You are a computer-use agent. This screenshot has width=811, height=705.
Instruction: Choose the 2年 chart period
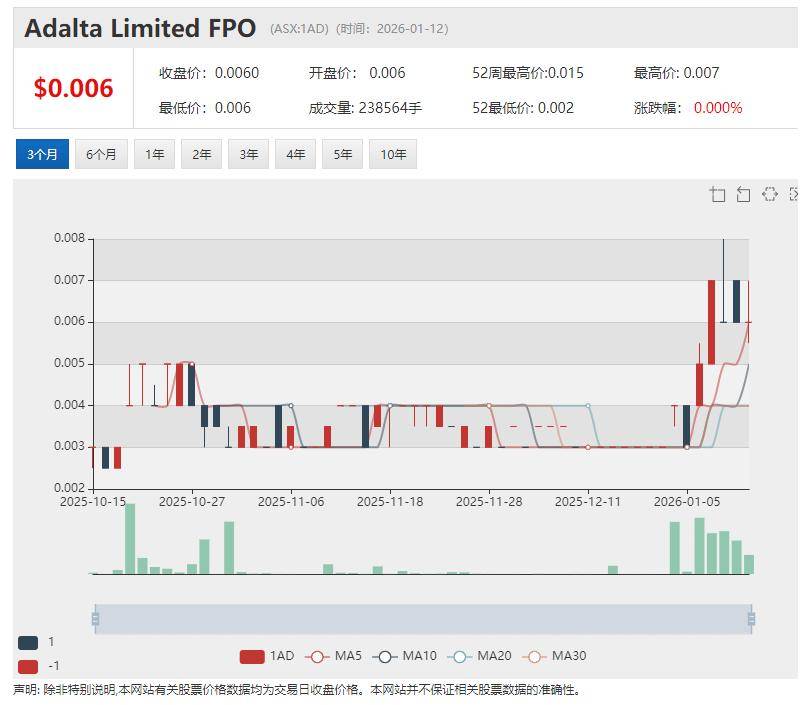(202, 154)
